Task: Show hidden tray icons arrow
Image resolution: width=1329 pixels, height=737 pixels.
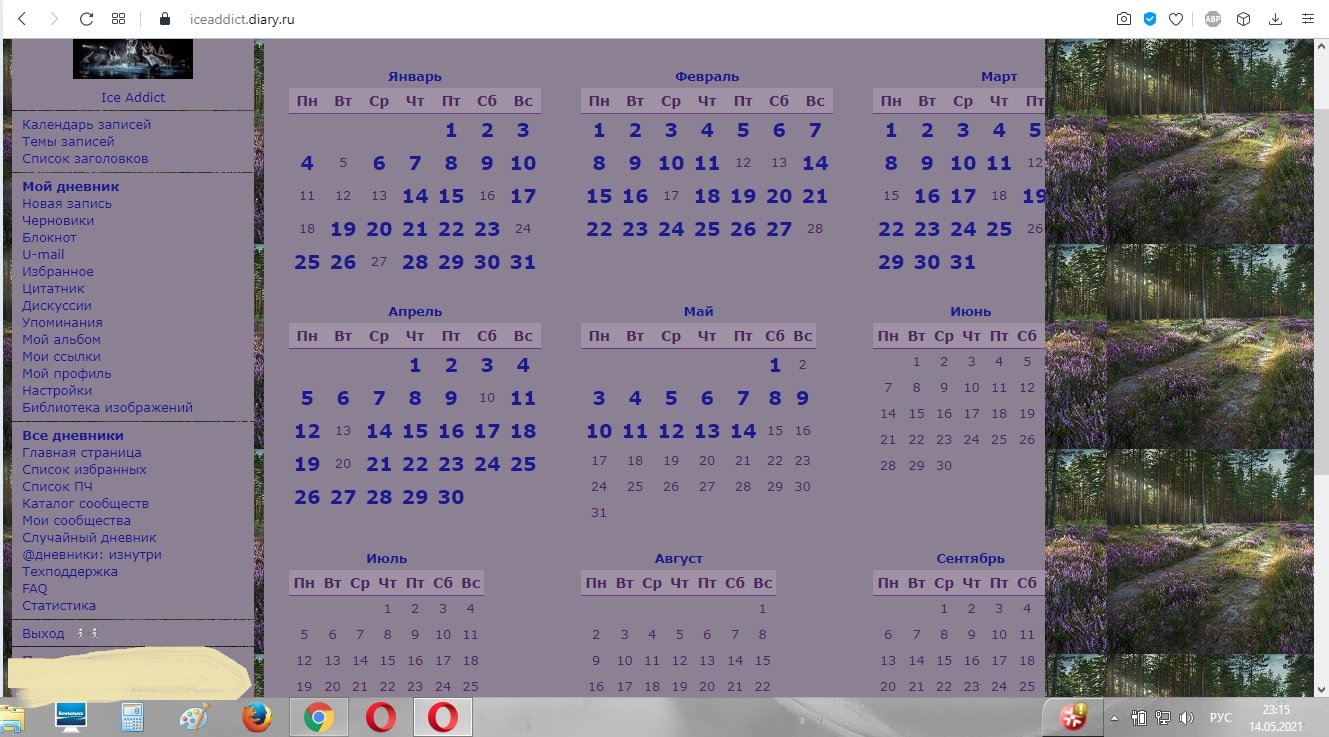Action: coord(1115,718)
